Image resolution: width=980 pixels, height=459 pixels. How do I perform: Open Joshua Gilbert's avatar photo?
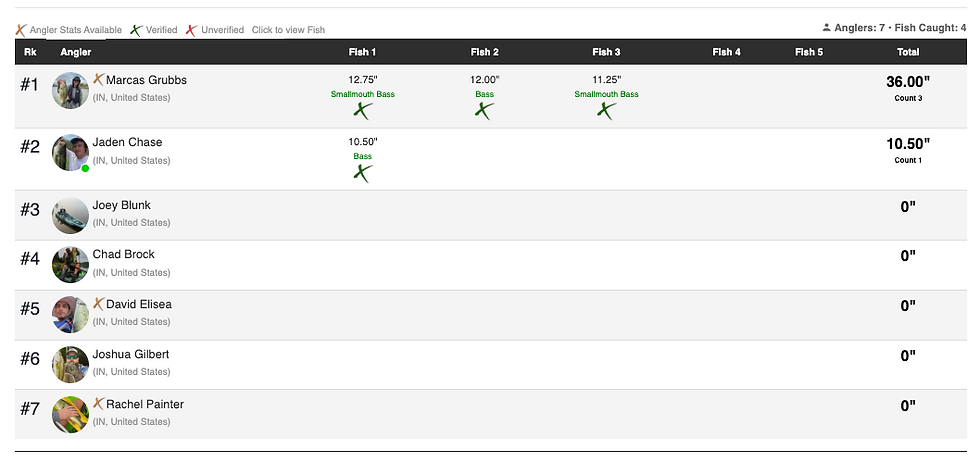pos(70,365)
